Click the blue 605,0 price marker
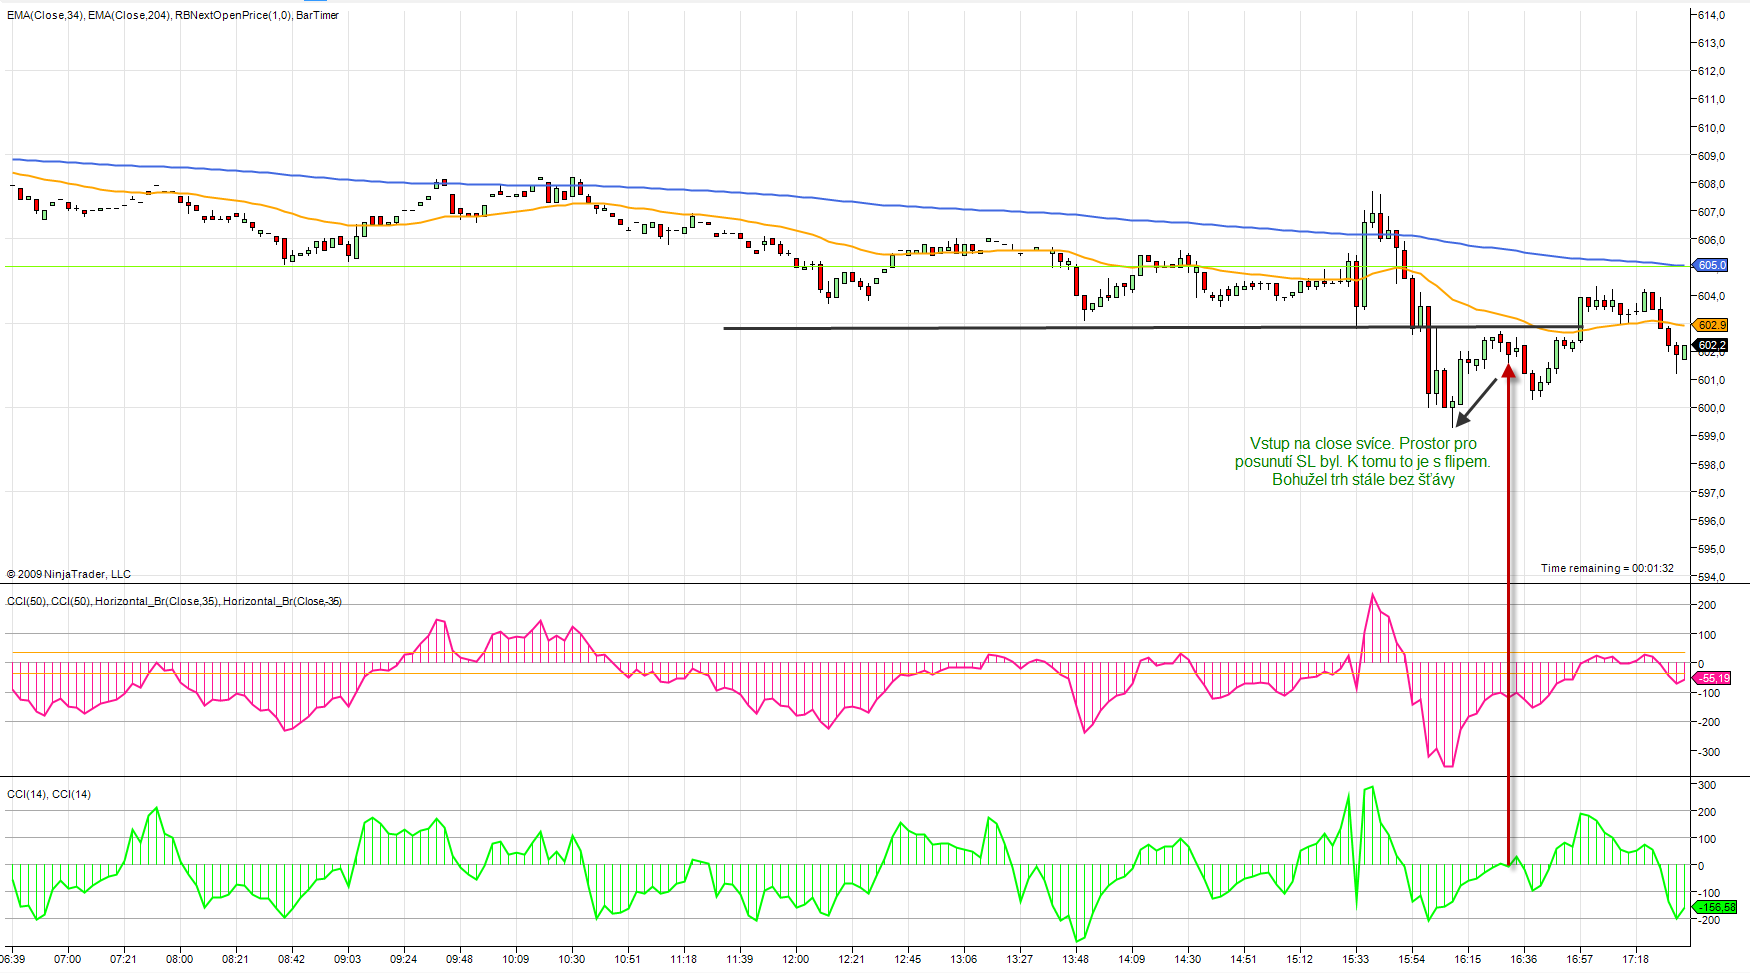The width and height of the screenshot is (1750, 973). [x=1711, y=265]
